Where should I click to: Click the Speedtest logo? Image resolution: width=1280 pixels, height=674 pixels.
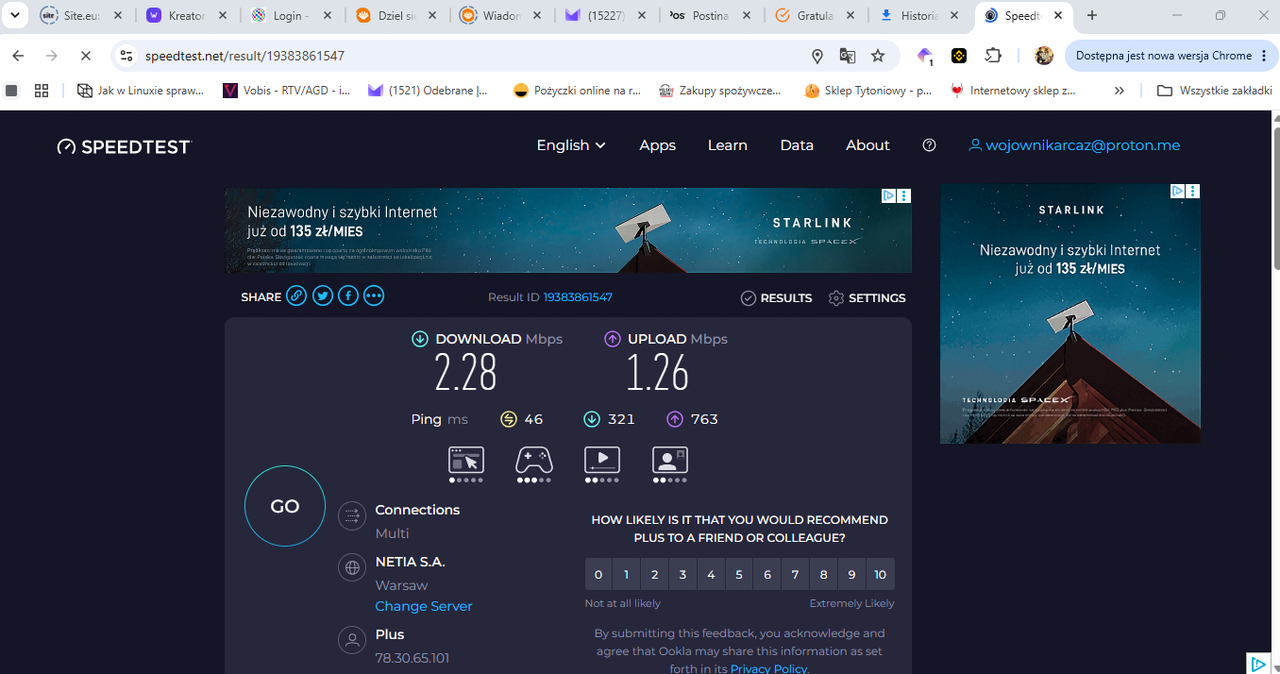pos(124,147)
